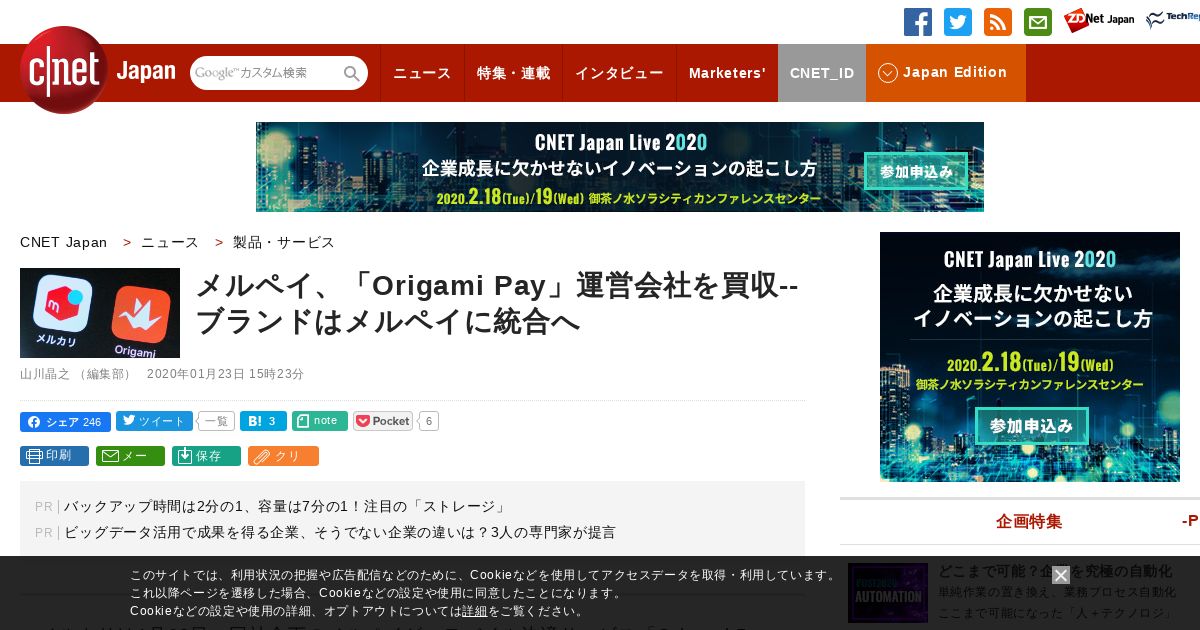
Task: Open the green newsletter mail icon
Action: 1038,22
